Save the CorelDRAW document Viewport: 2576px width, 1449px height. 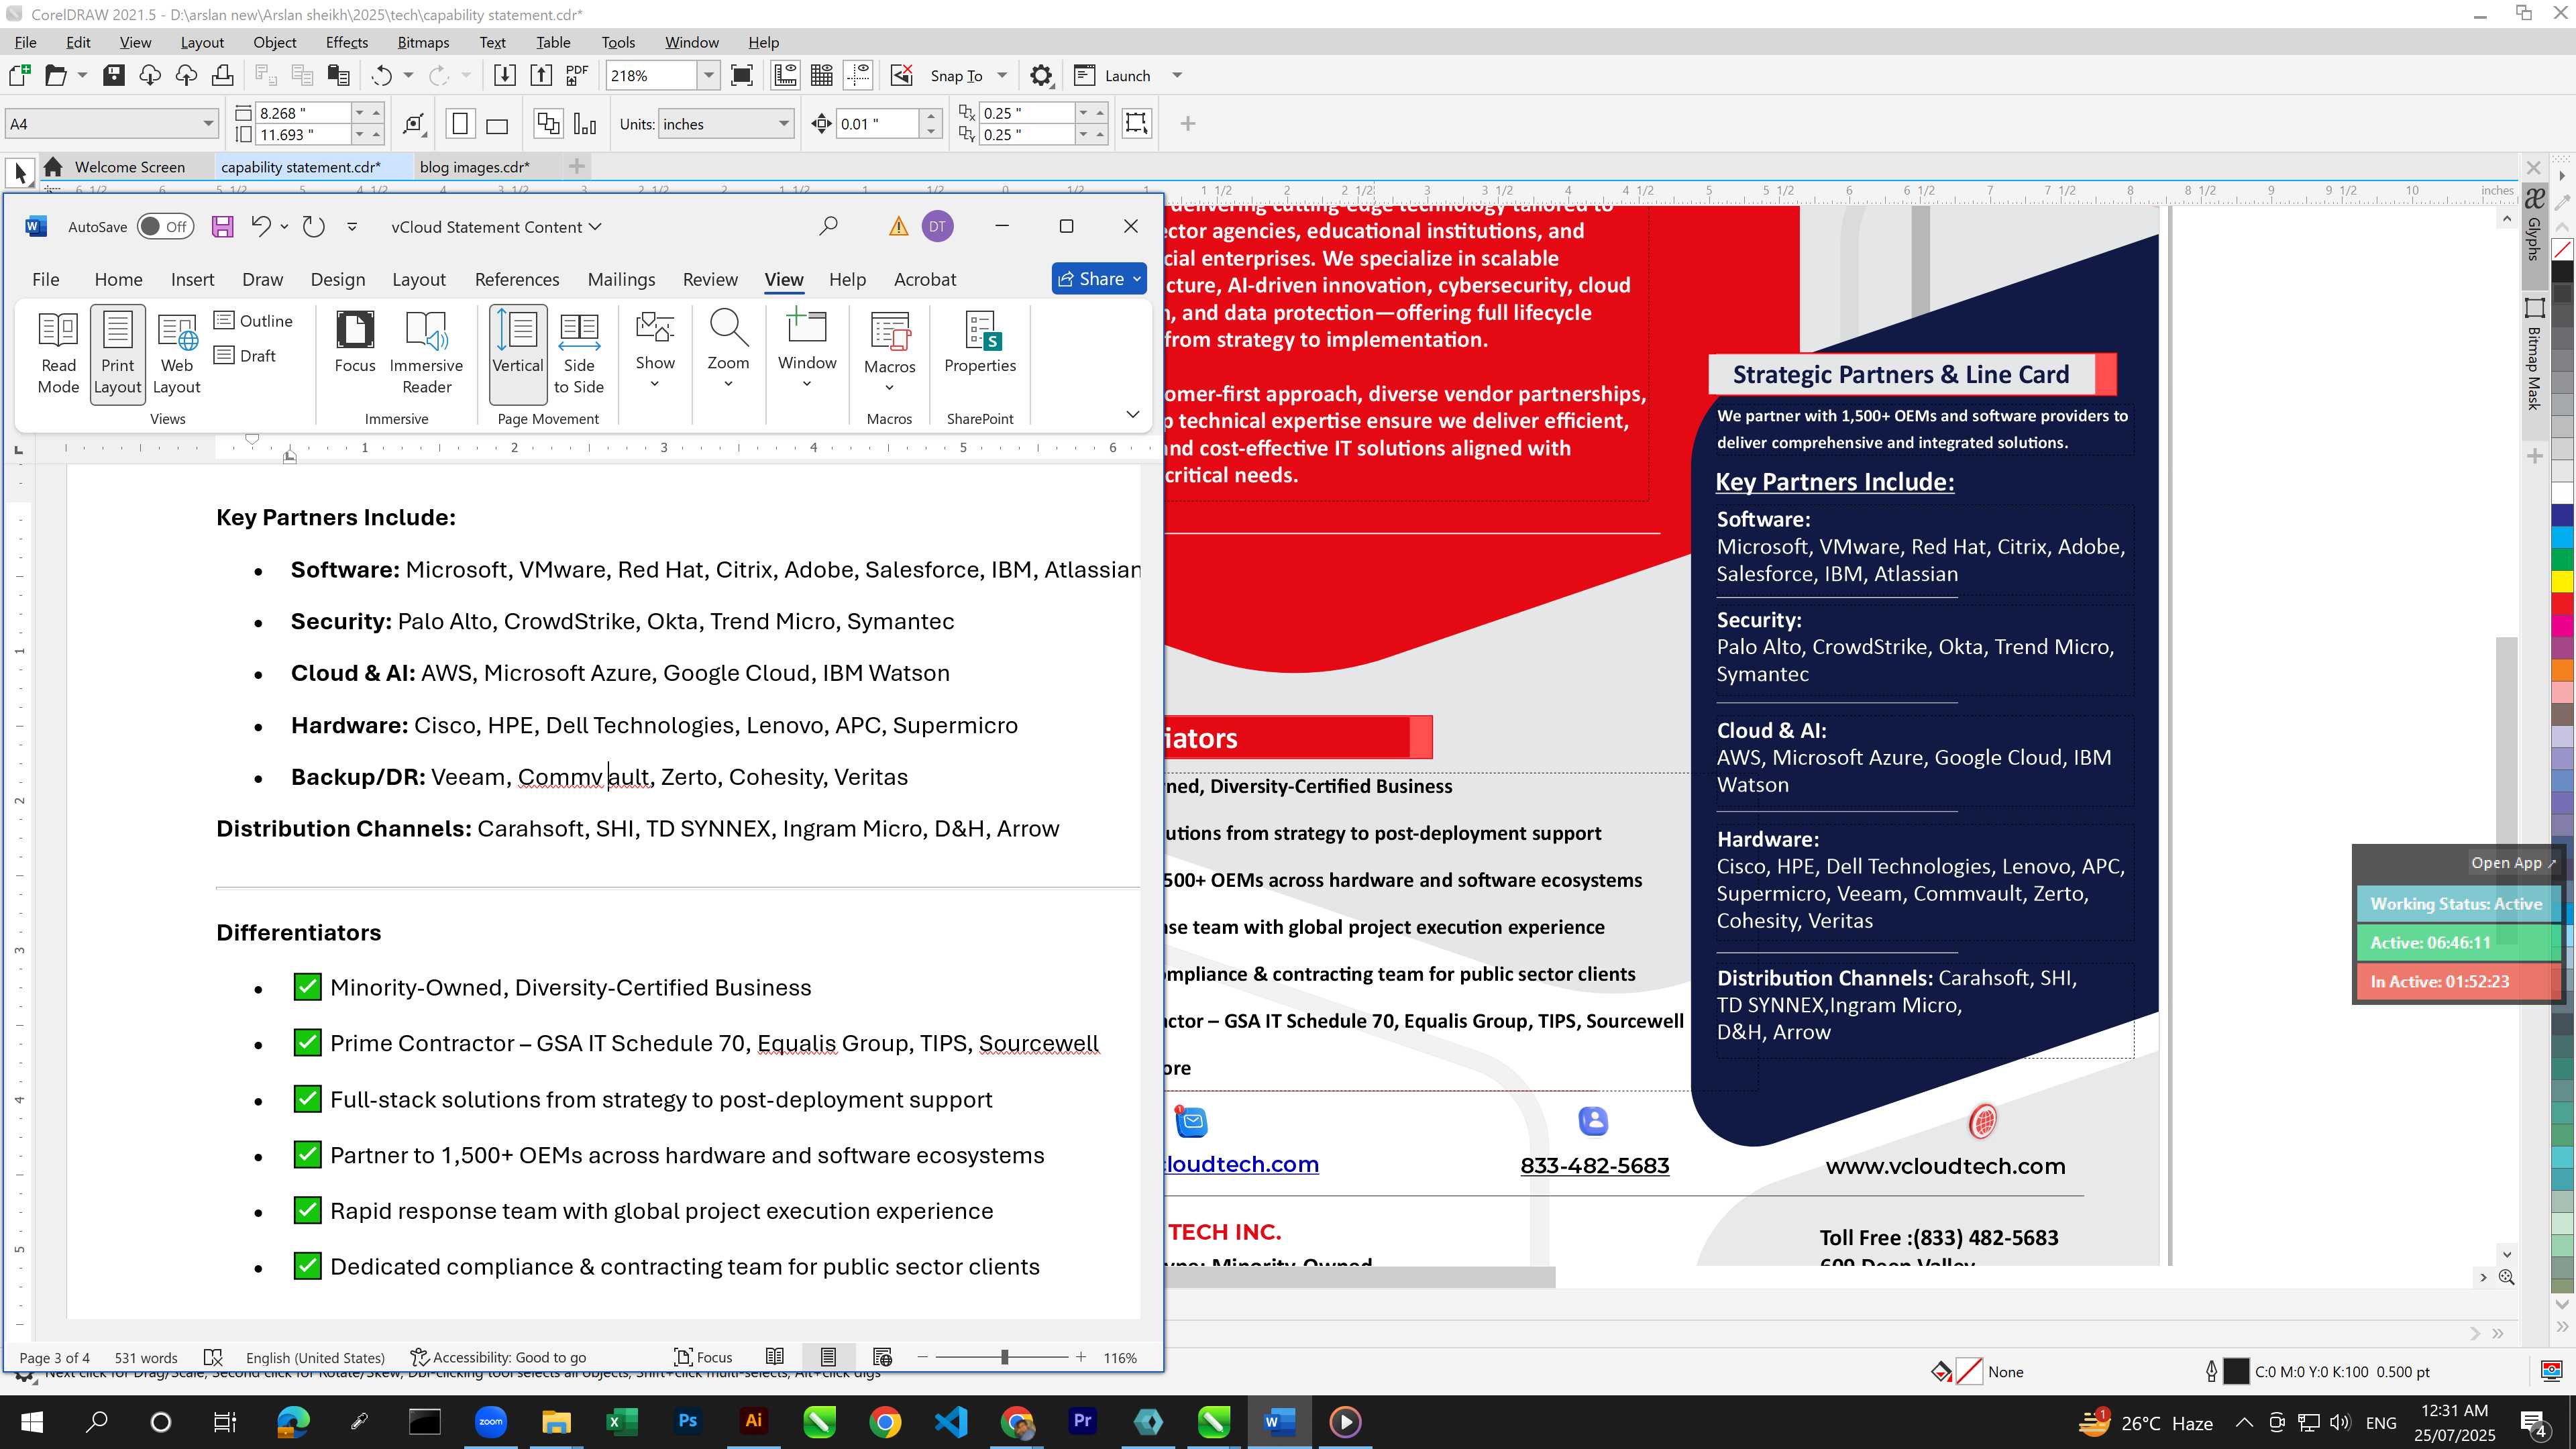point(114,75)
